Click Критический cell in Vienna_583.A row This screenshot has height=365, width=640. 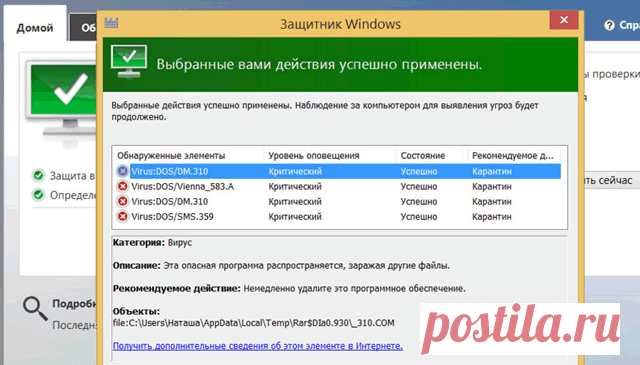(295, 186)
